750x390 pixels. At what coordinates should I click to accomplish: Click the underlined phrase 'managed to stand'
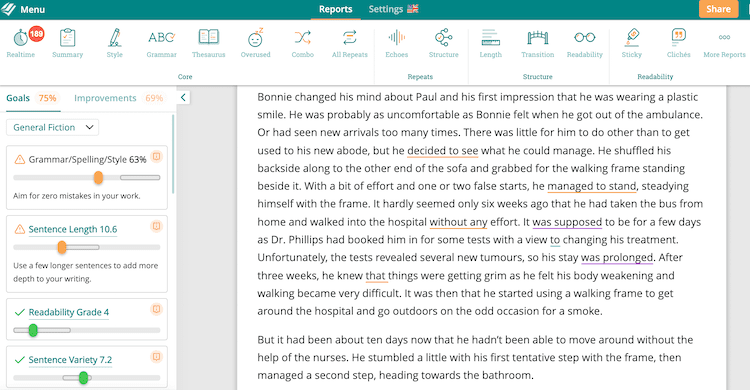[592, 186]
